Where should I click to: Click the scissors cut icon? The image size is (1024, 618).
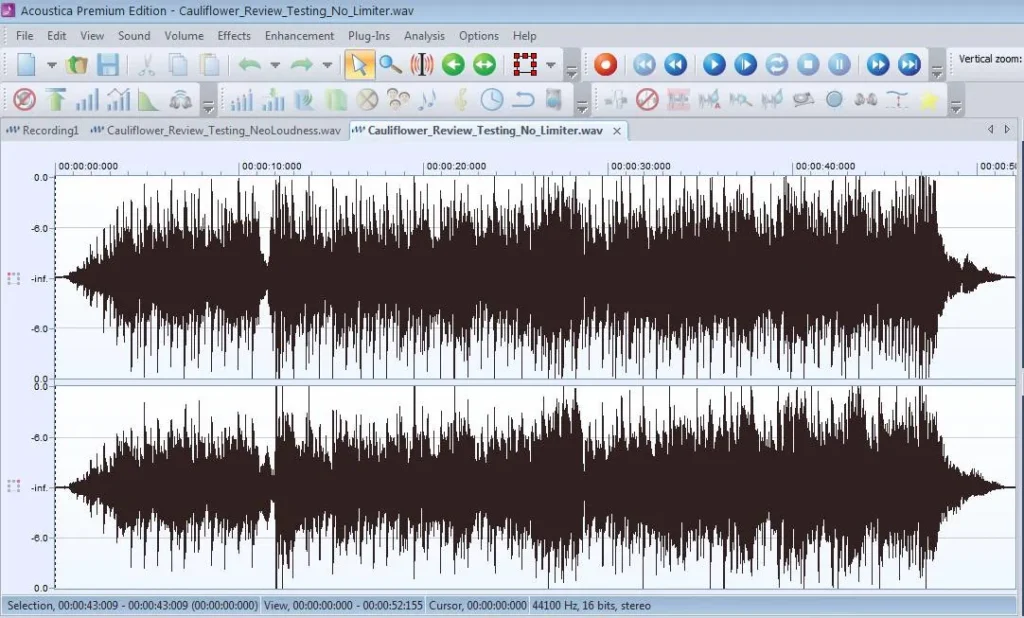point(146,65)
